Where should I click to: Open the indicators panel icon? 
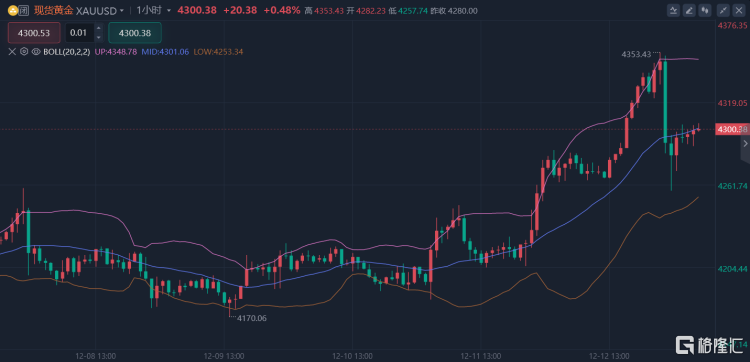point(674,10)
